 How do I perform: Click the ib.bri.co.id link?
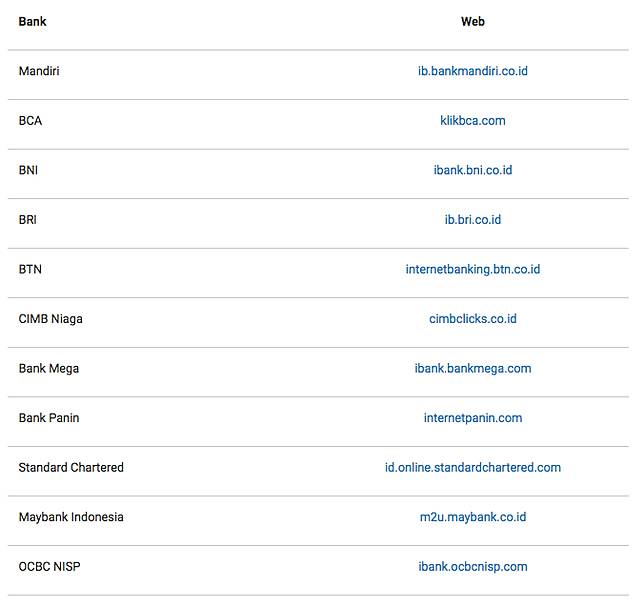472,220
